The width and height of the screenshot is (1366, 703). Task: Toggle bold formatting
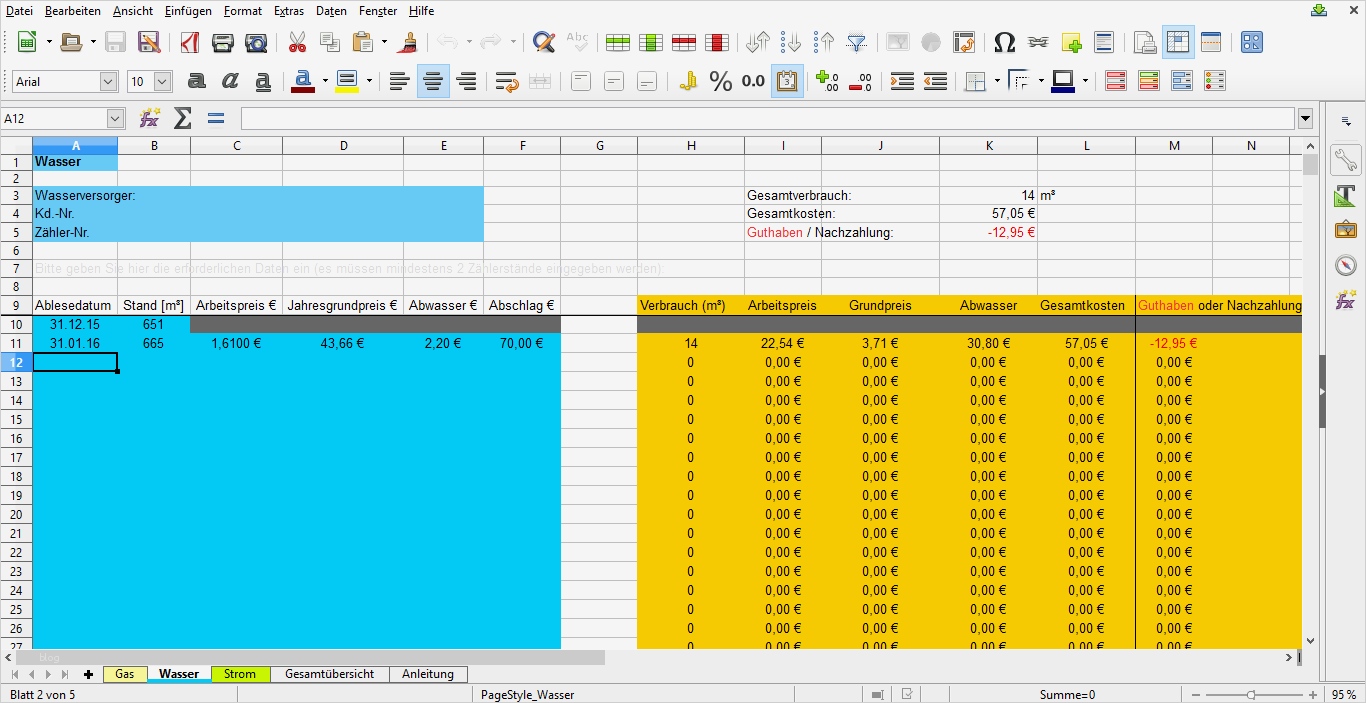(x=197, y=81)
